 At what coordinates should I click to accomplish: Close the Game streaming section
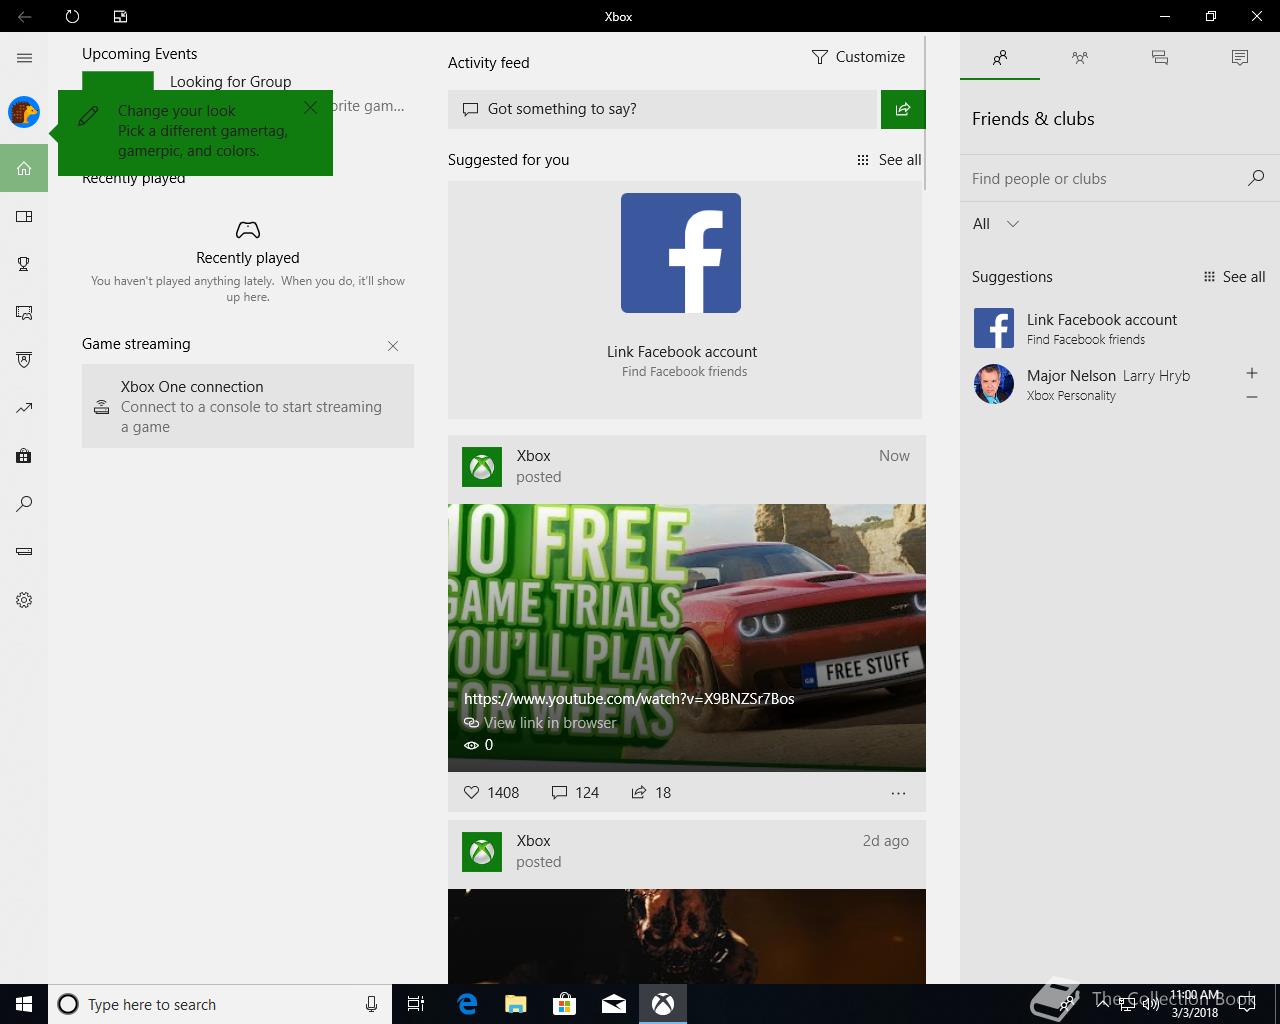click(393, 346)
